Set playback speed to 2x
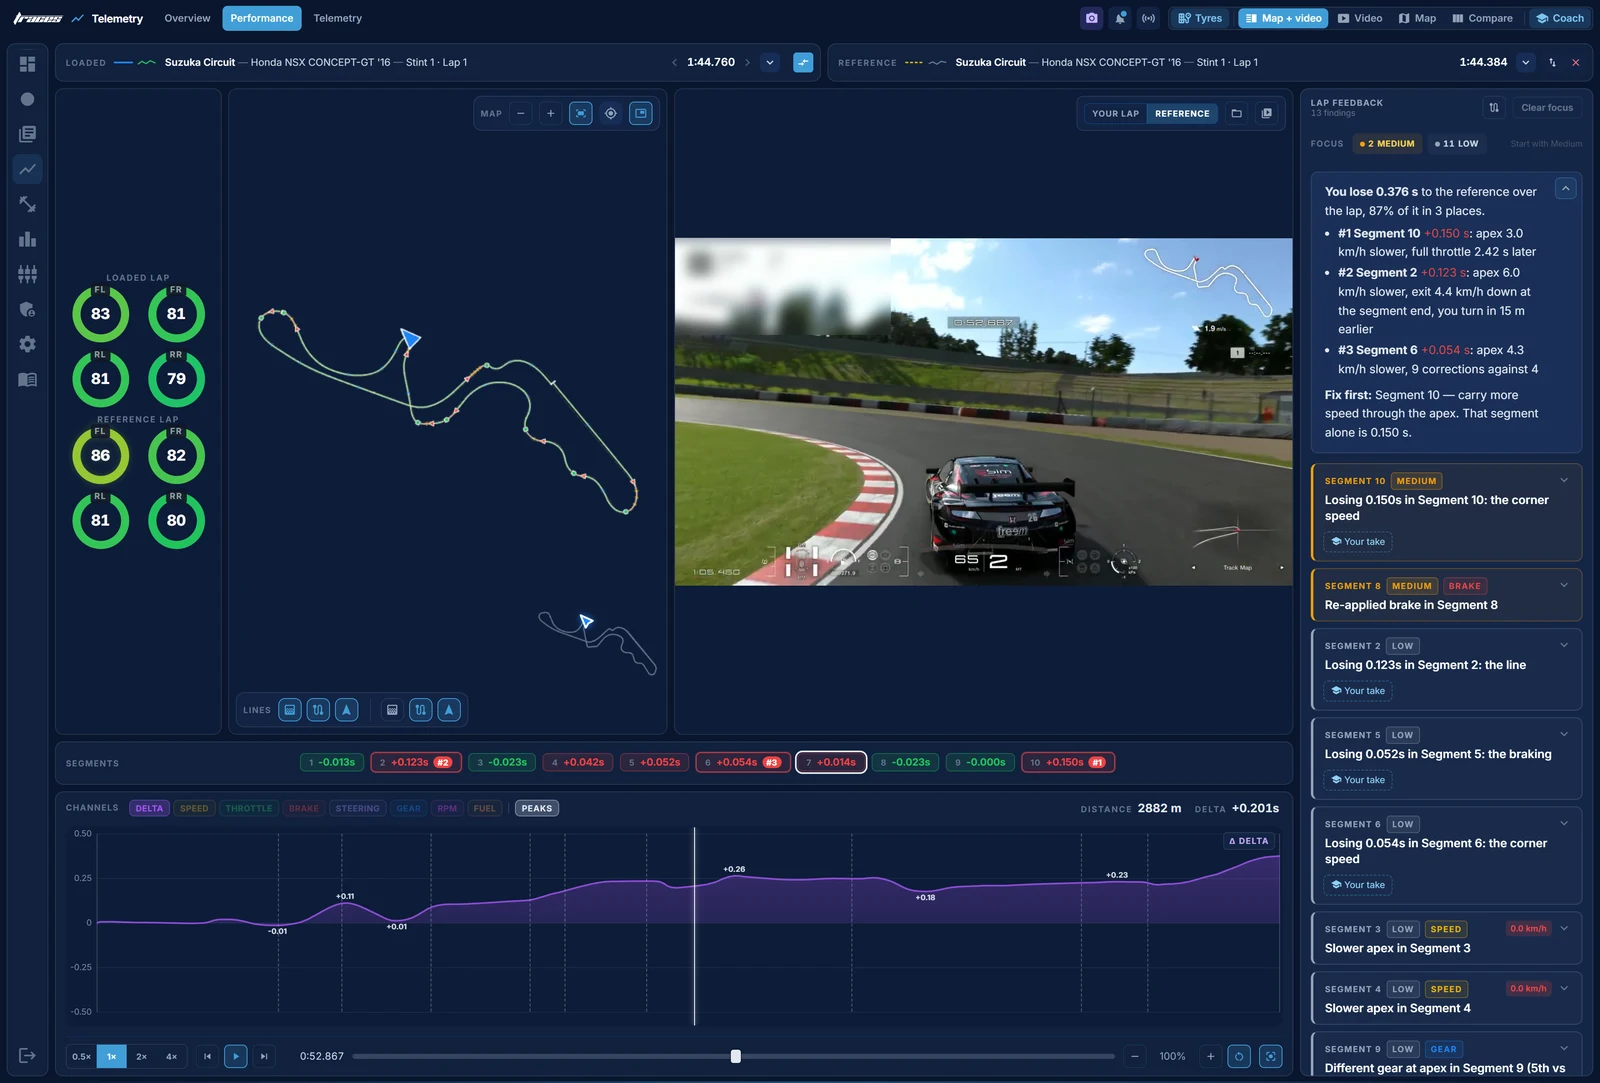Image resolution: width=1600 pixels, height=1083 pixels. click(x=141, y=1056)
